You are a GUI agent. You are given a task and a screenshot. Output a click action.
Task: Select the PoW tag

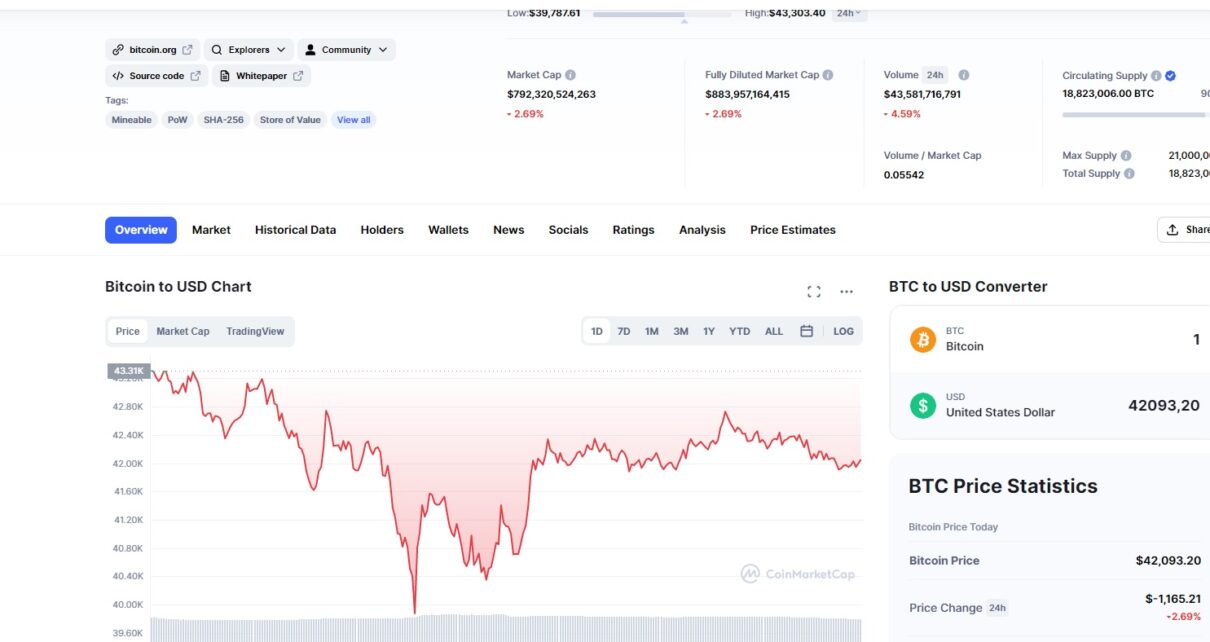[177, 120]
